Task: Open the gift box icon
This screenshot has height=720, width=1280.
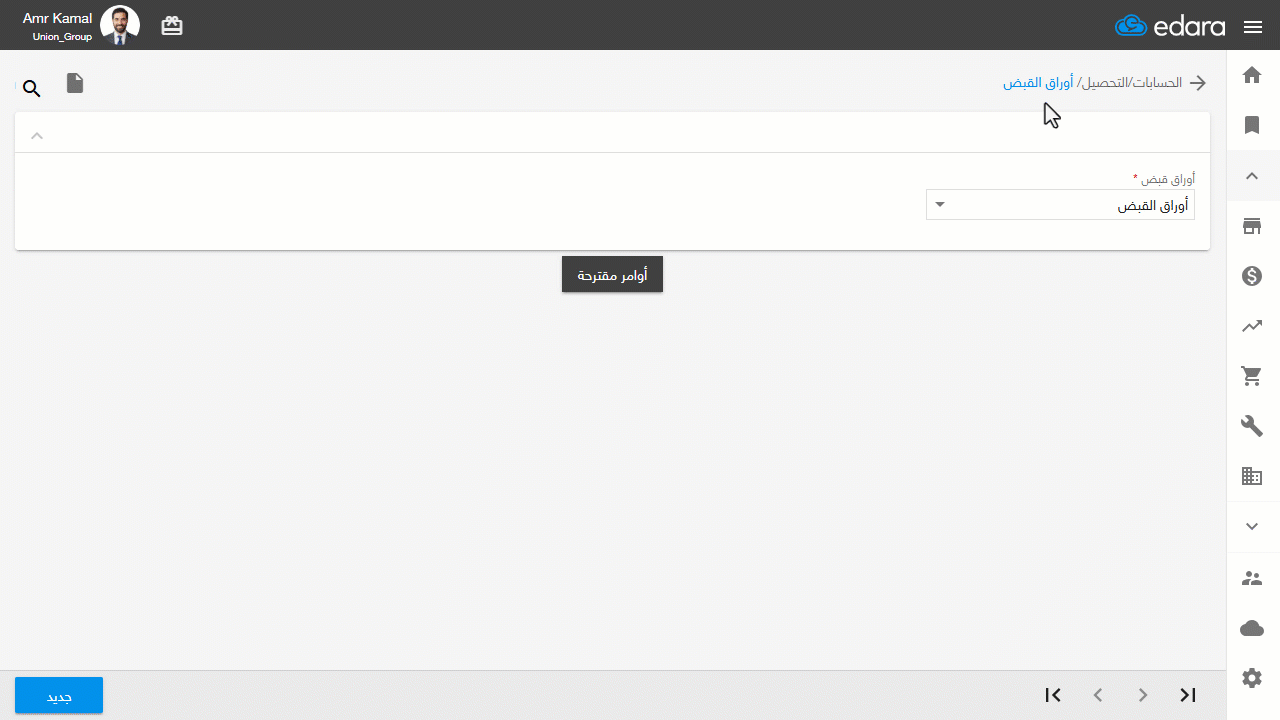Action: [172, 26]
